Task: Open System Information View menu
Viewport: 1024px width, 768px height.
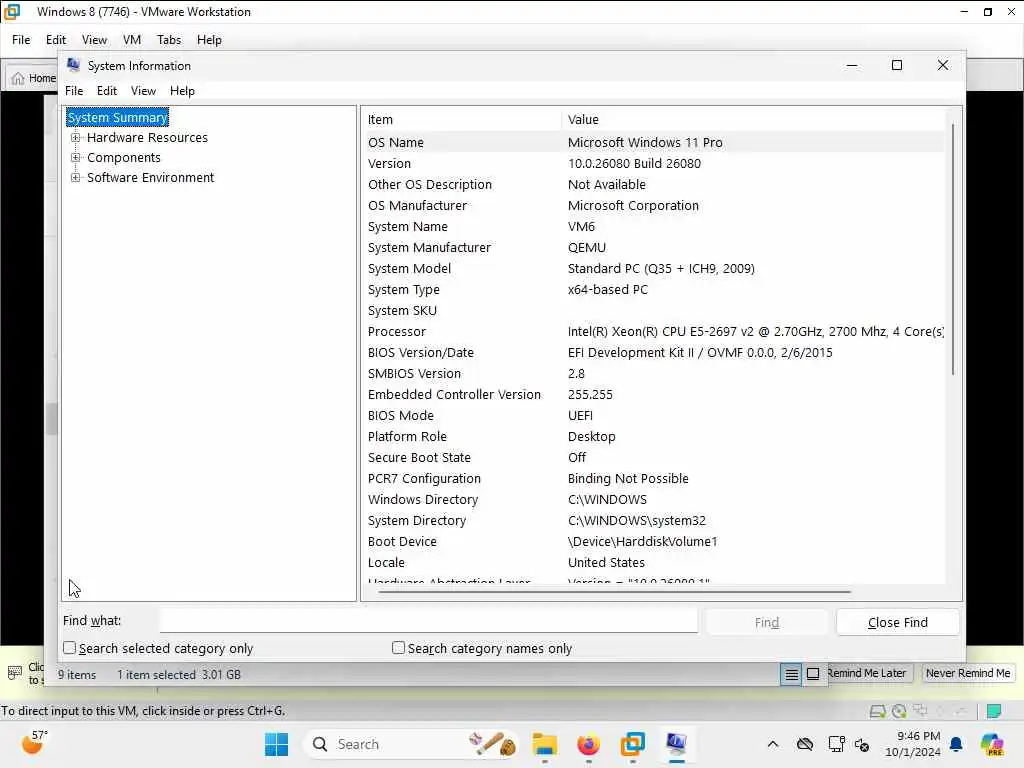Action: [143, 91]
